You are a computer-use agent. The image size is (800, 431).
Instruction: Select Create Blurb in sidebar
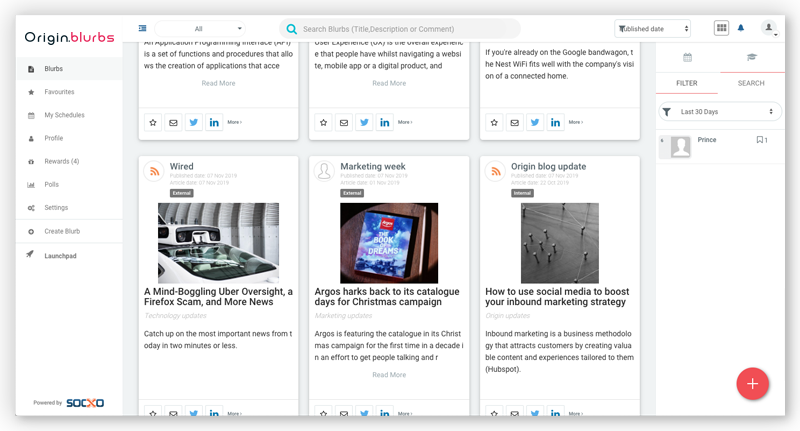point(69,232)
